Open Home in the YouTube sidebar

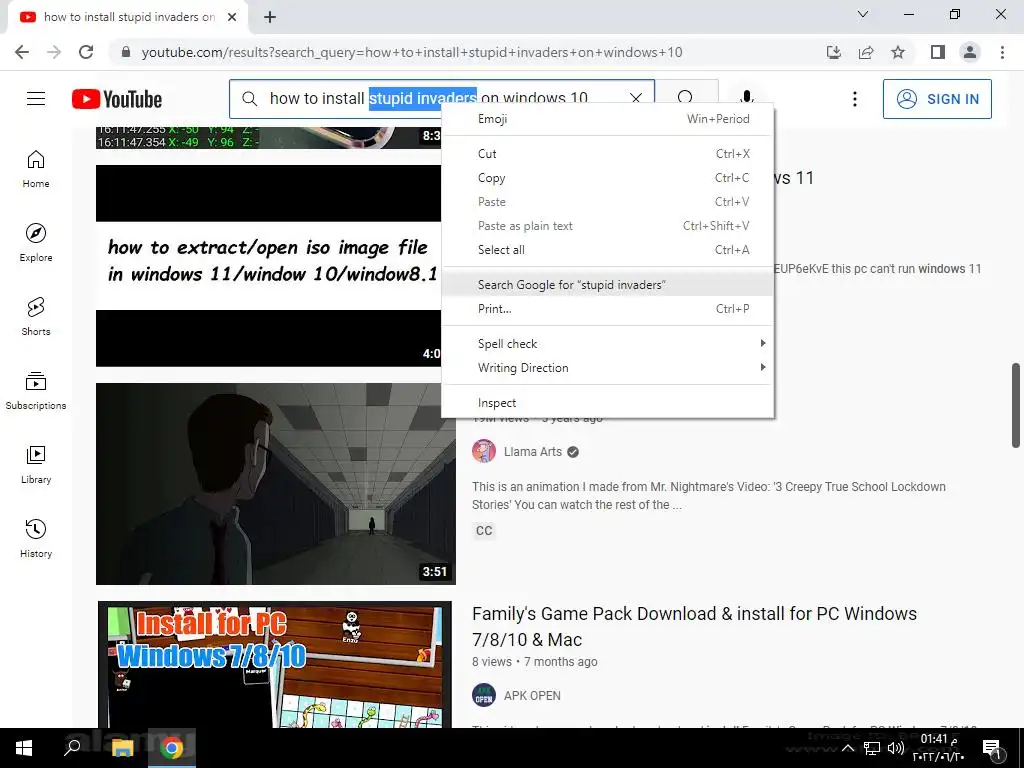(x=36, y=168)
